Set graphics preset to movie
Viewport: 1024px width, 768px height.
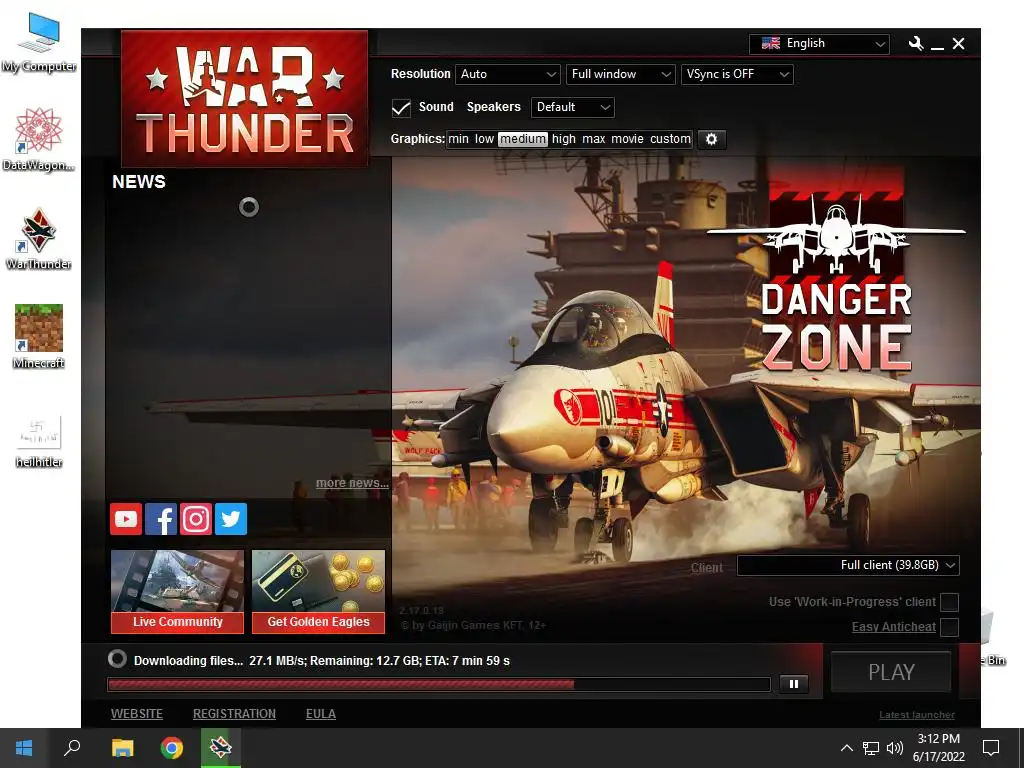pos(628,139)
